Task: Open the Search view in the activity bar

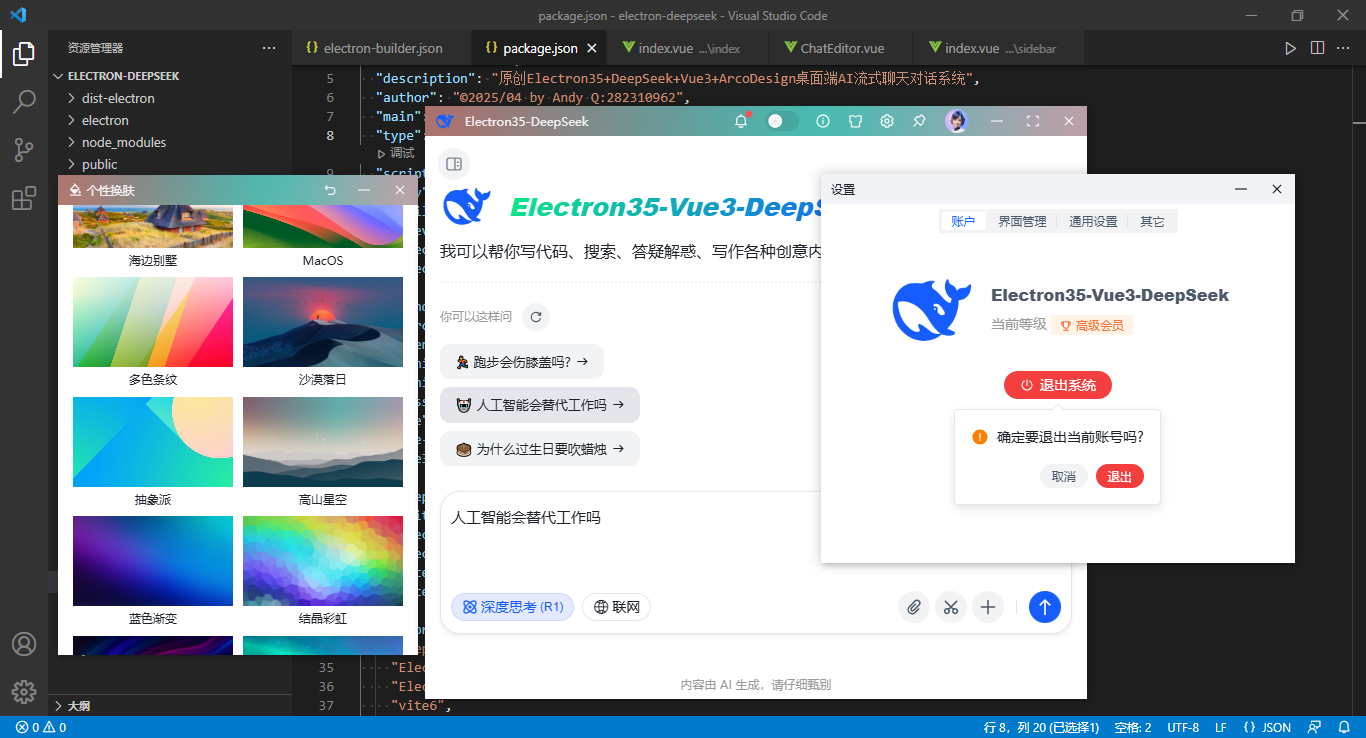Action: click(x=24, y=101)
